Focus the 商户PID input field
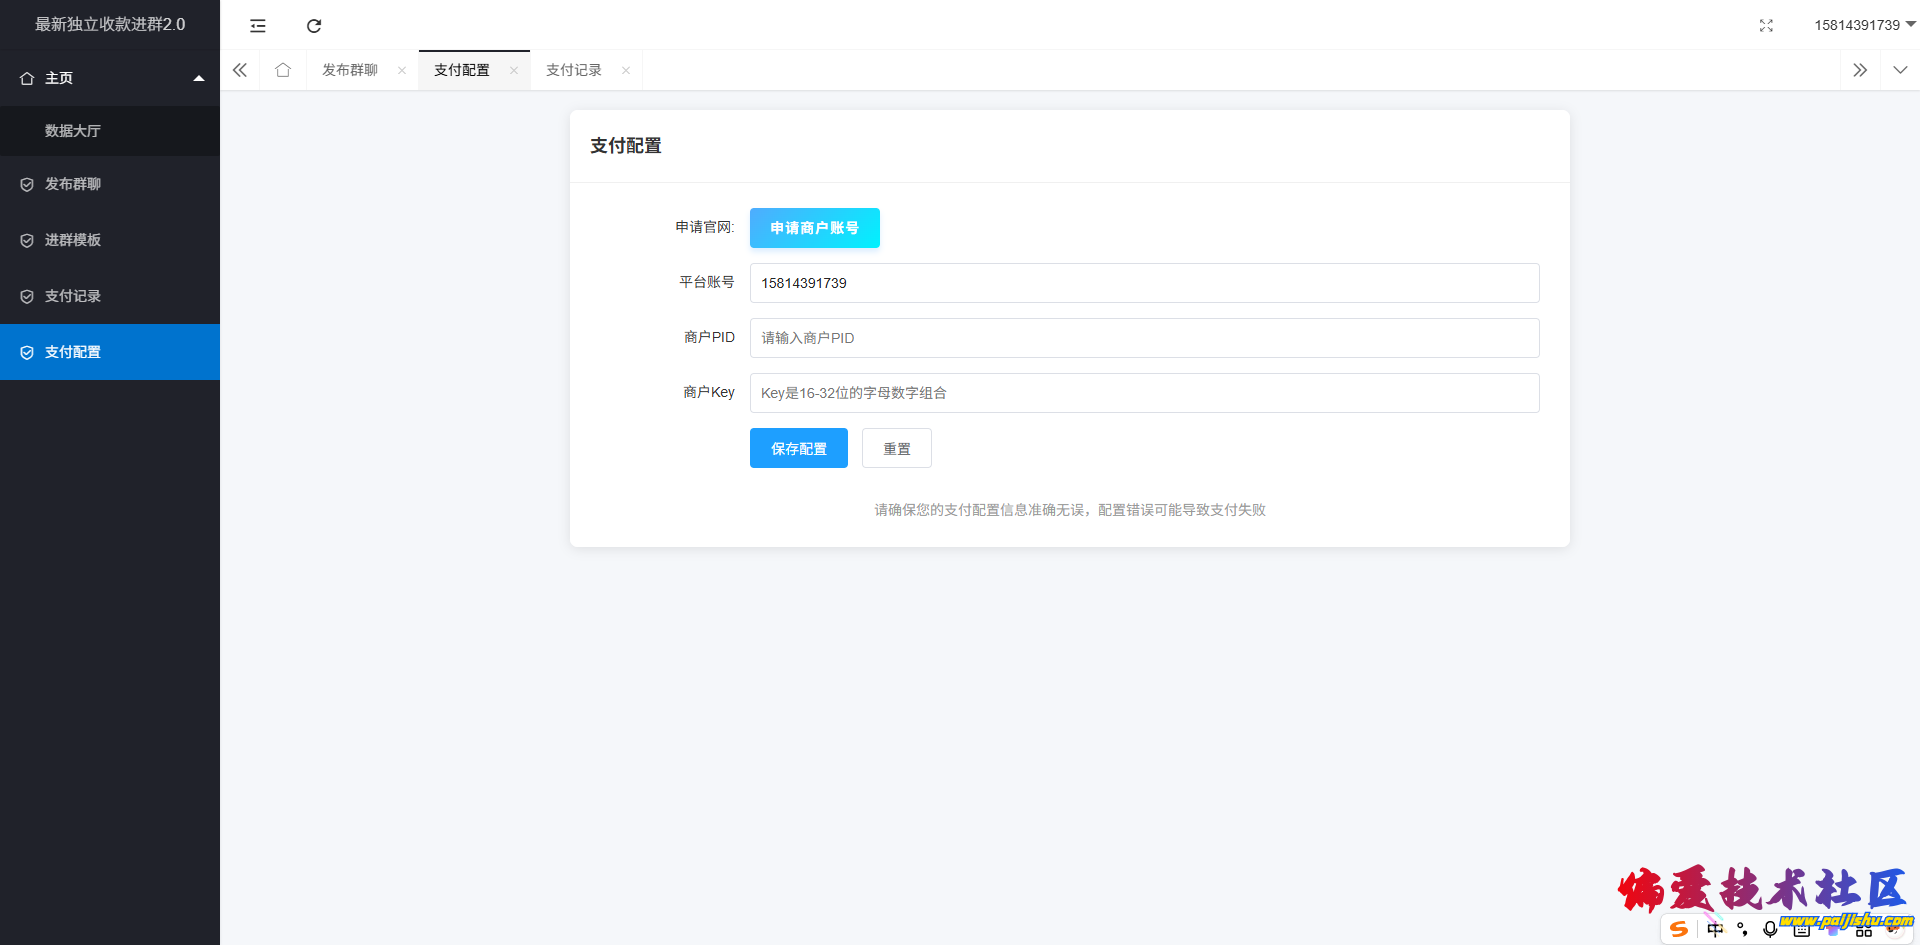 click(1144, 338)
